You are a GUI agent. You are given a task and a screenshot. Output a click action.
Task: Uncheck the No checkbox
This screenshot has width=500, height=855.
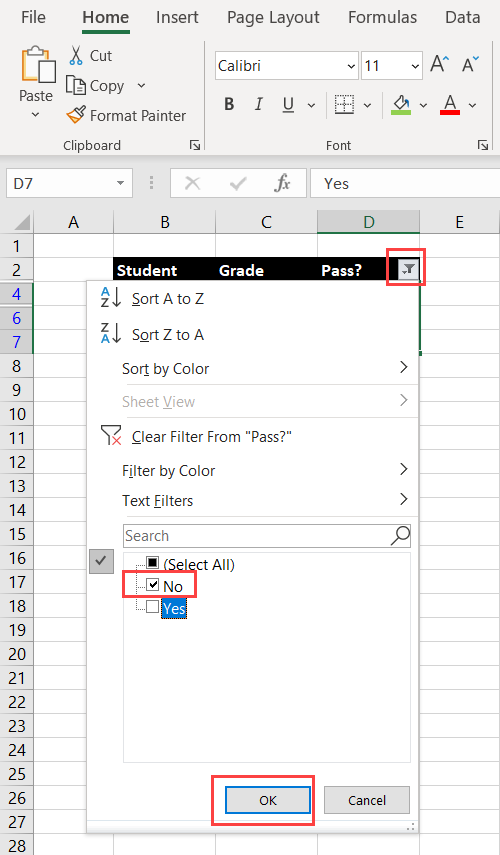pos(153,585)
